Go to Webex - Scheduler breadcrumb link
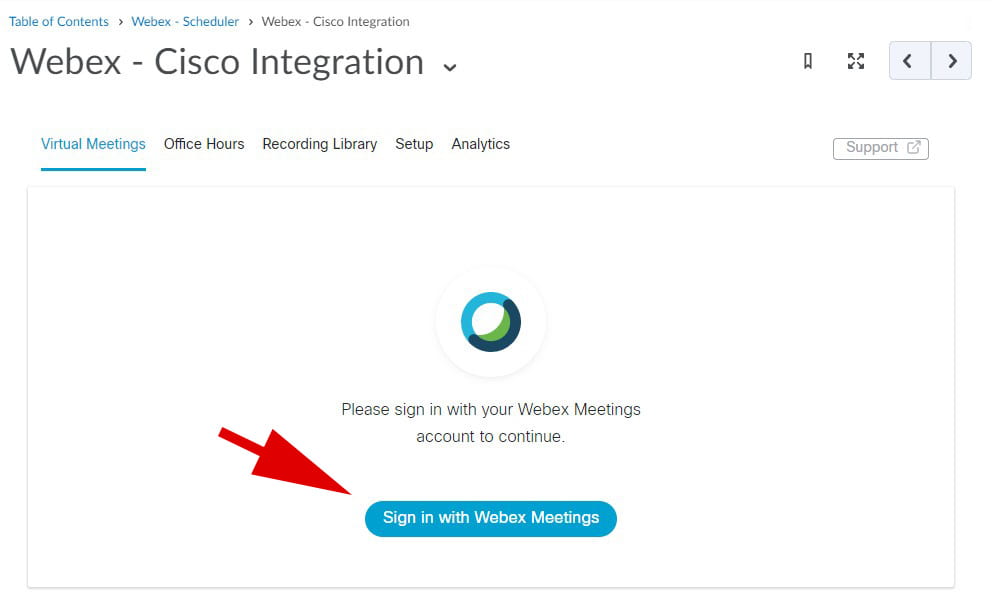This screenshot has height=611, width=992. pos(185,21)
